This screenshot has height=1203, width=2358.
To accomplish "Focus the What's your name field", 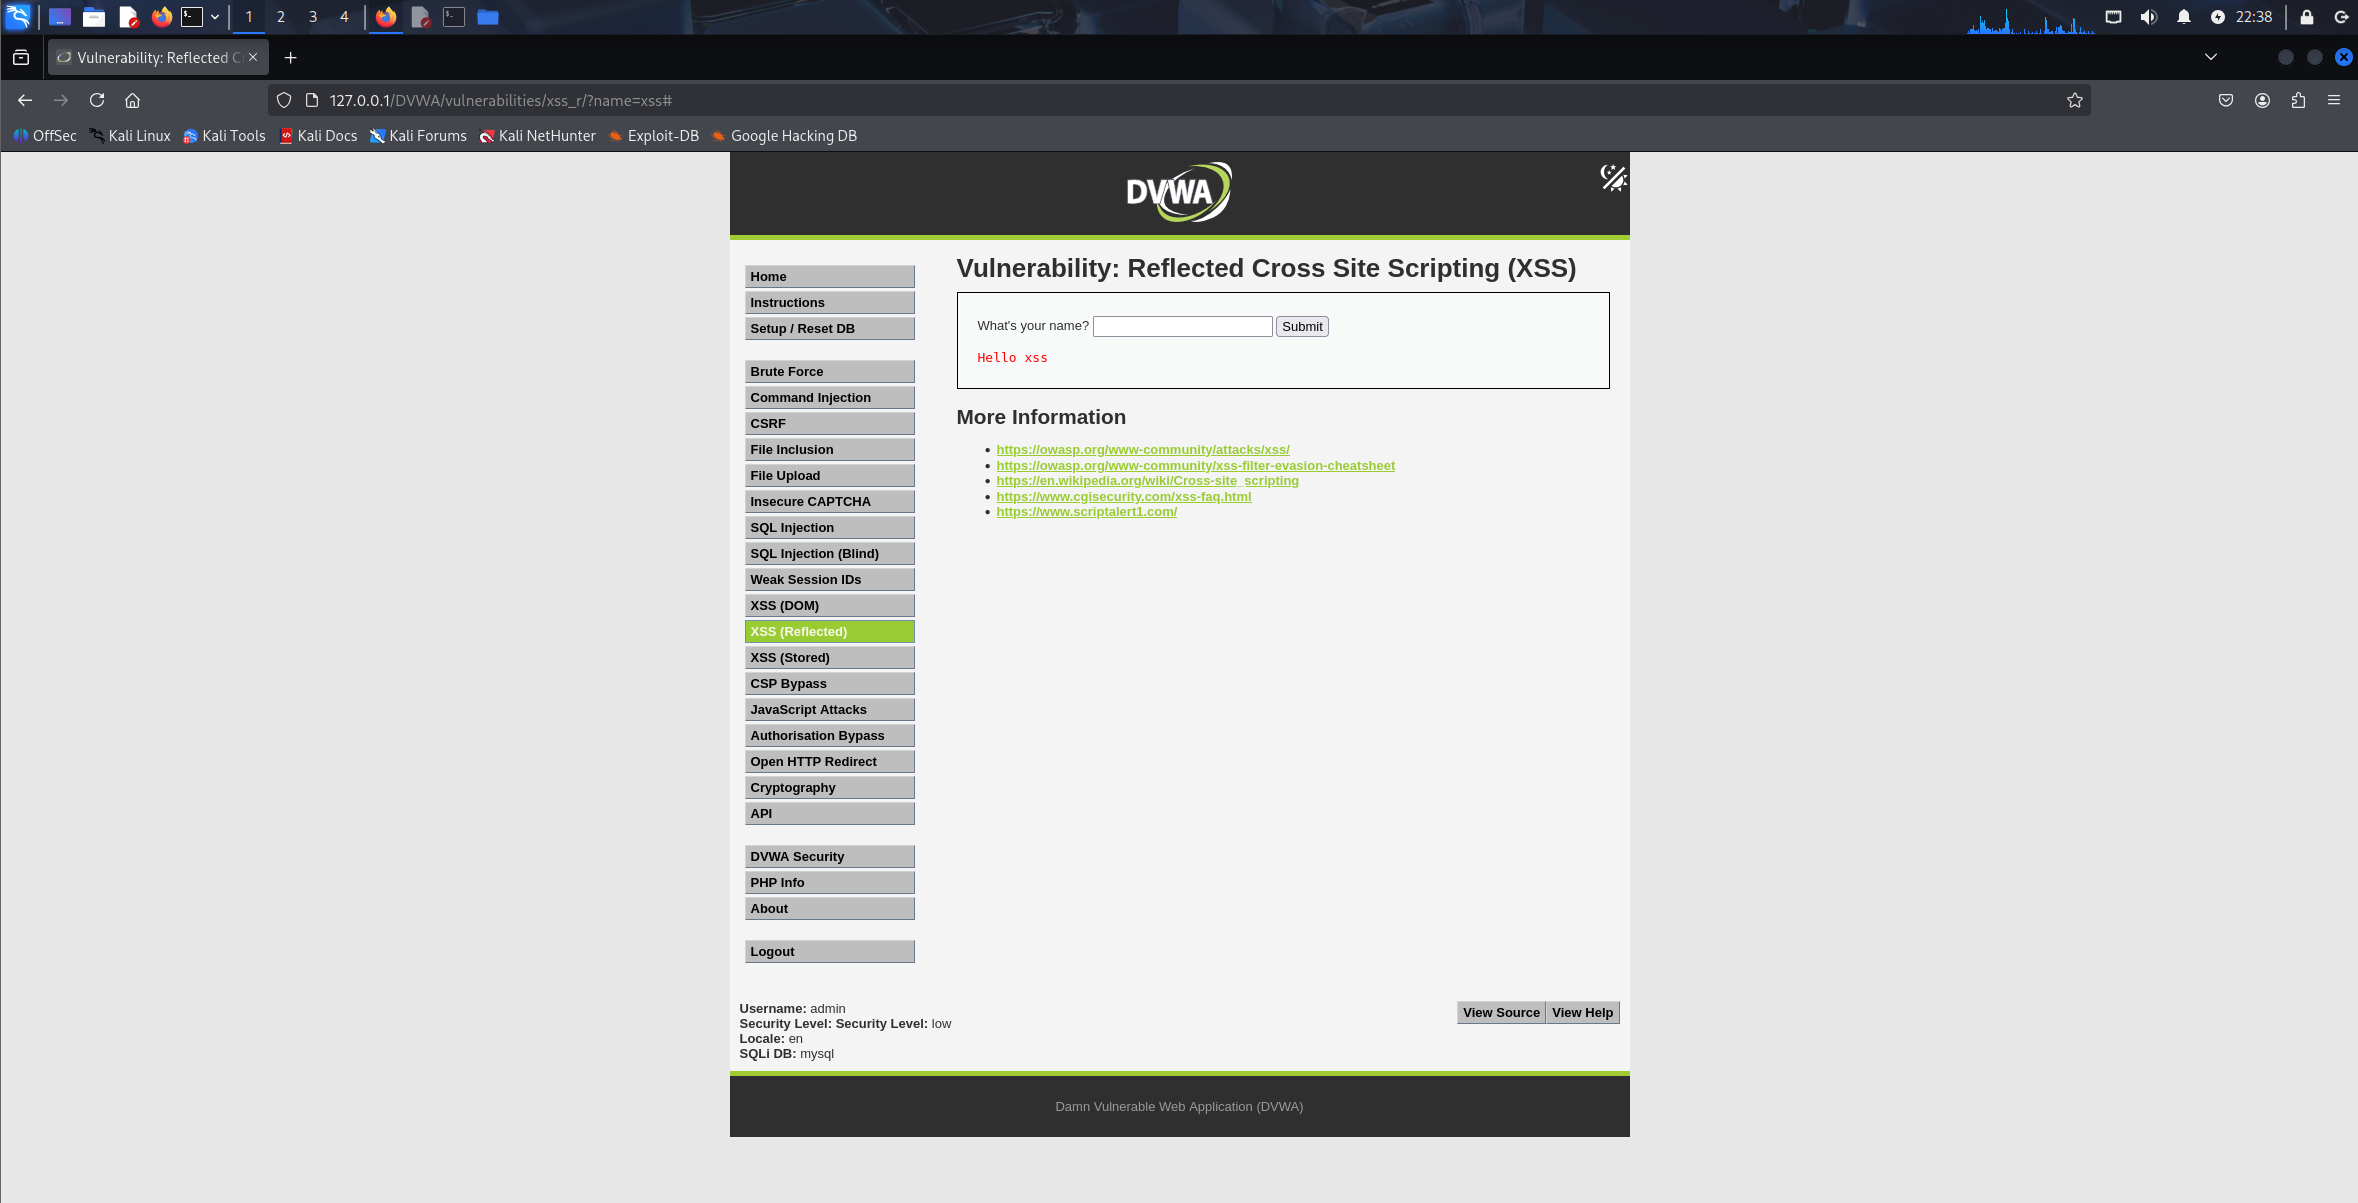I will [1182, 326].
